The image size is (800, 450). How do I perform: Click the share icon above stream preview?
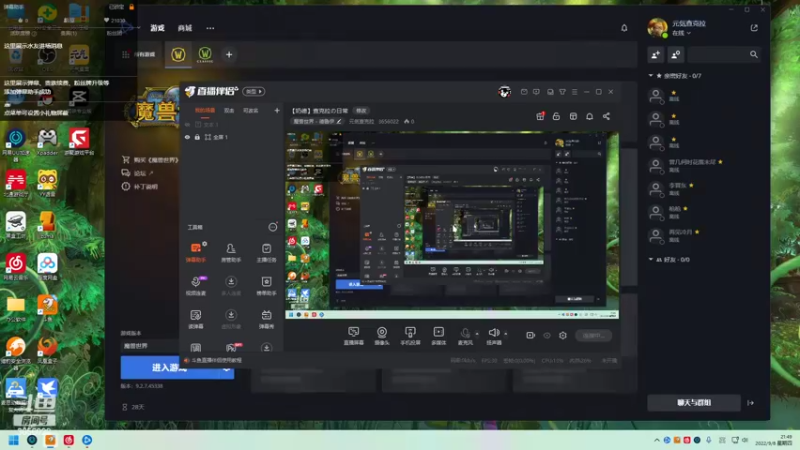(x=606, y=116)
